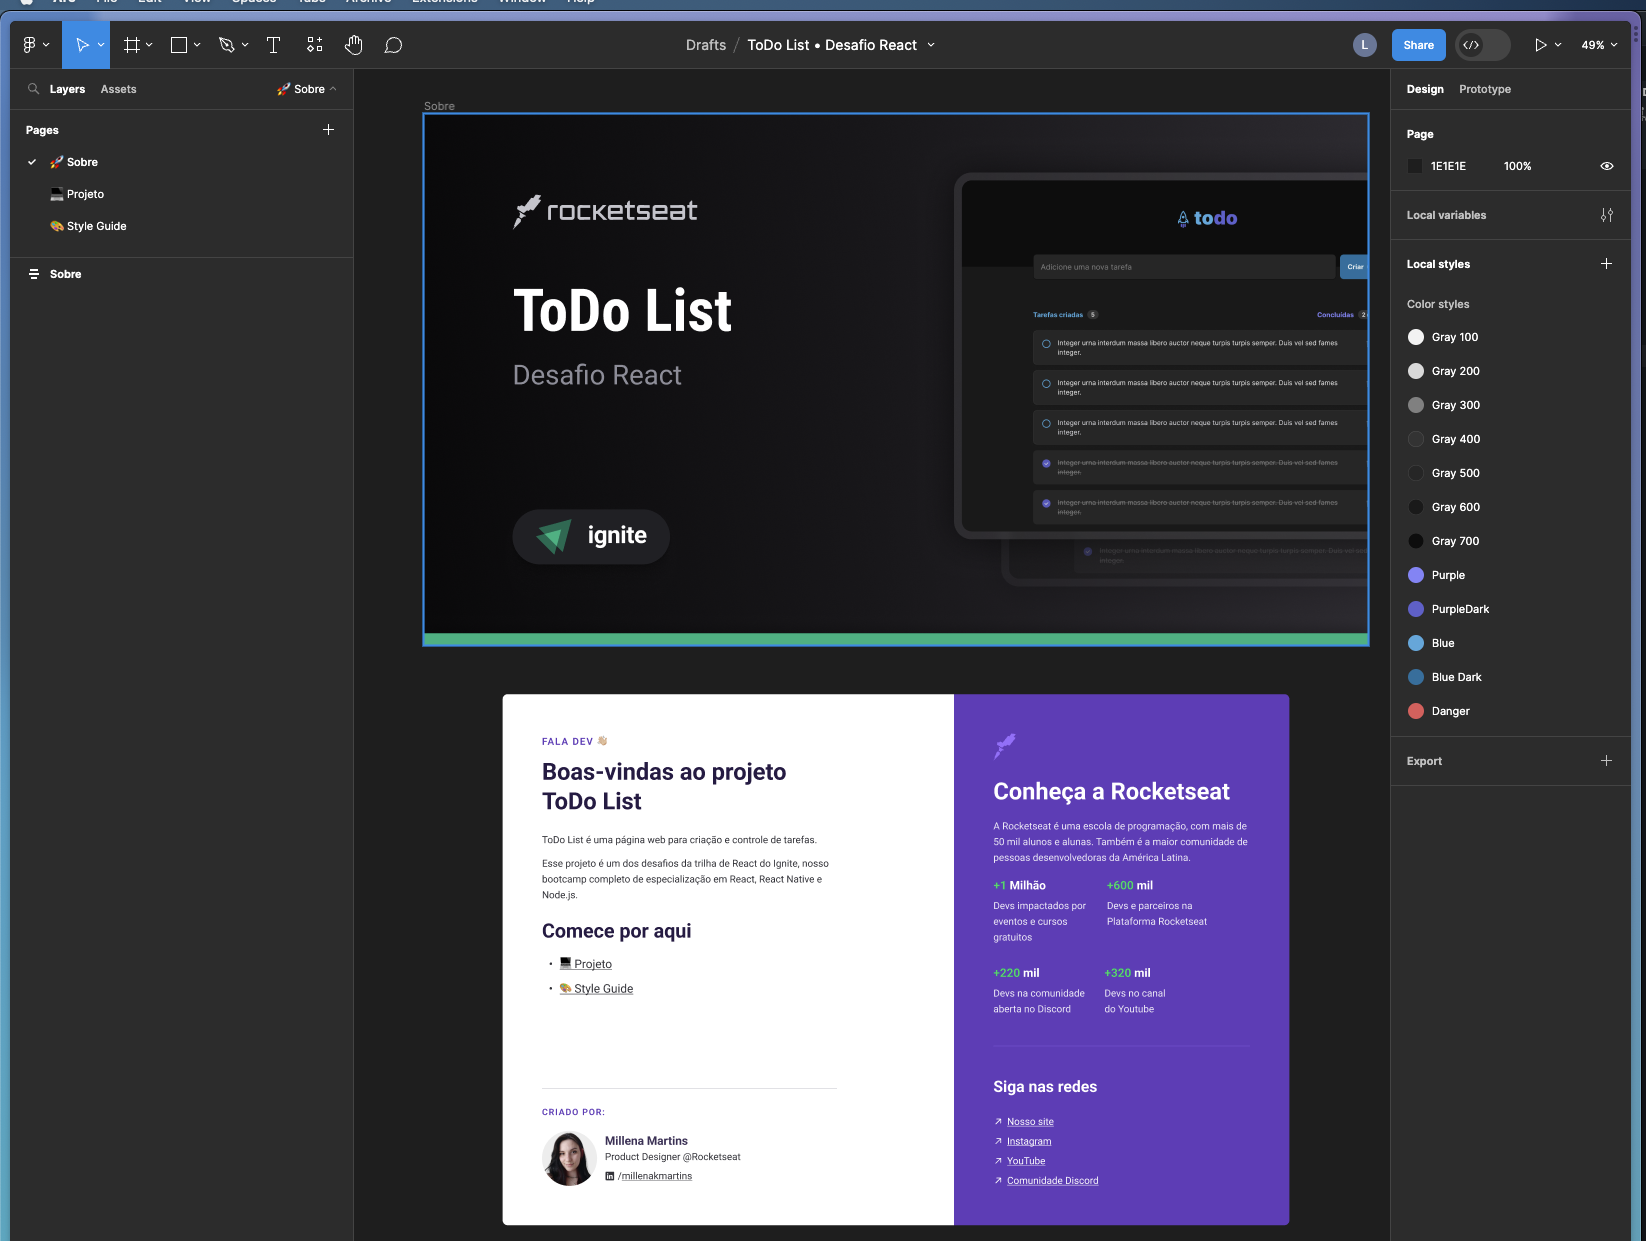Click the Sobre layer row in layers
Screen dimensions: 1646x1241
point(182,274)
